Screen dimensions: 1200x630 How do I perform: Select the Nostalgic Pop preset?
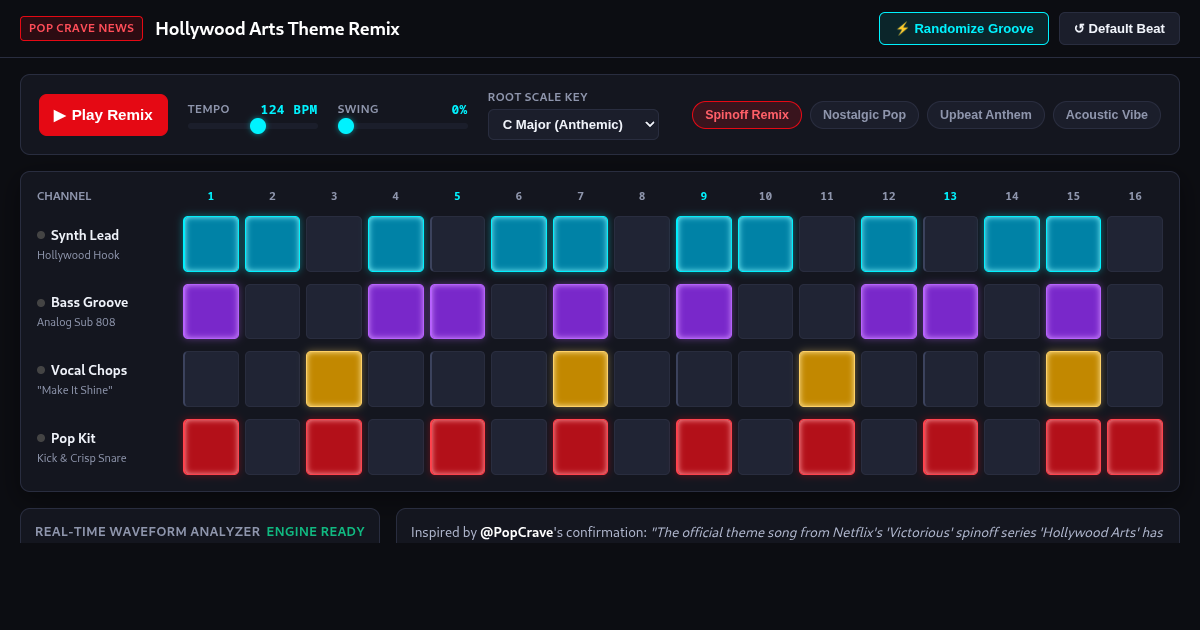click(864, 115)
